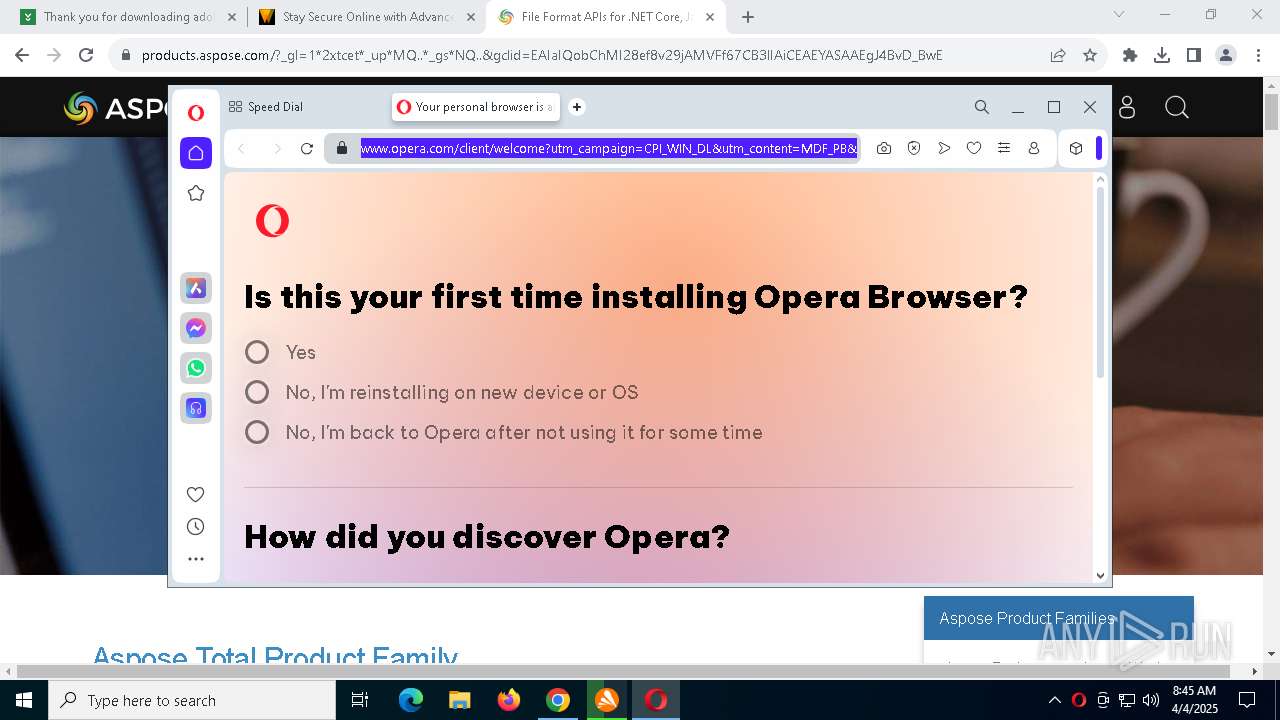The height and width of the screenshot is (720, 1280).
Task: Click Aspose Product Families panel header
Action: click(x=1058, y=618)
